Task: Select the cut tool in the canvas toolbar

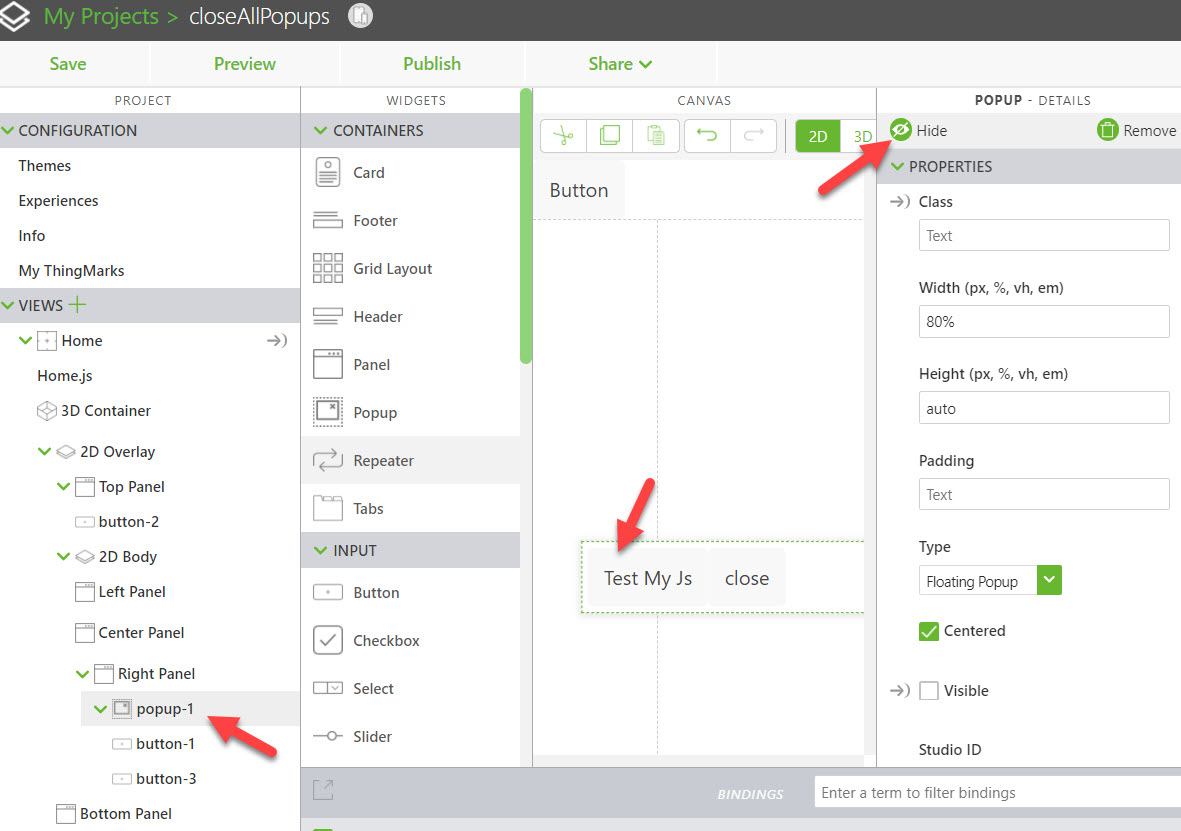Action: [562, 135]
